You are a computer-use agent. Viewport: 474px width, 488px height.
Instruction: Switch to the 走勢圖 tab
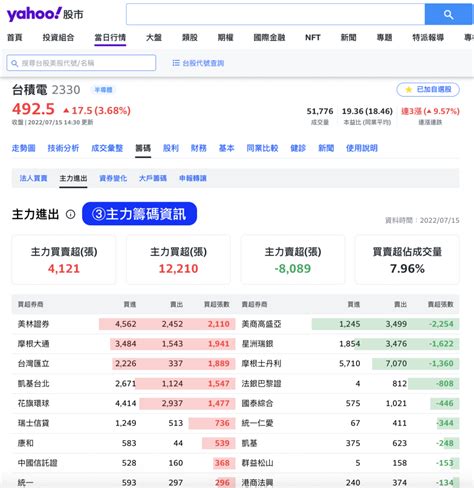point(24,148)
